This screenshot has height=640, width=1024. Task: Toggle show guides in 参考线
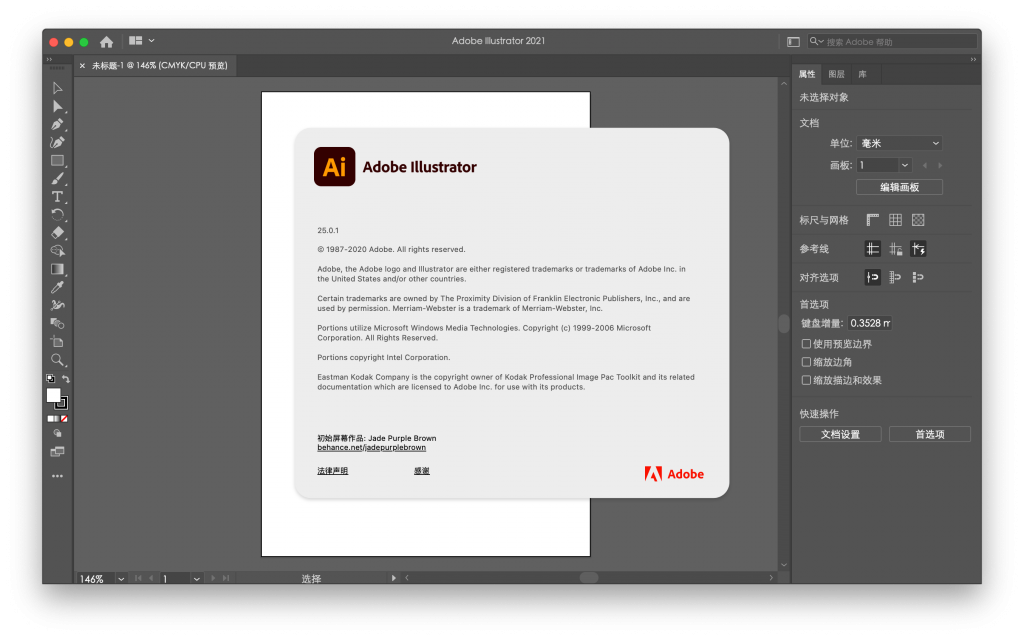872,249
